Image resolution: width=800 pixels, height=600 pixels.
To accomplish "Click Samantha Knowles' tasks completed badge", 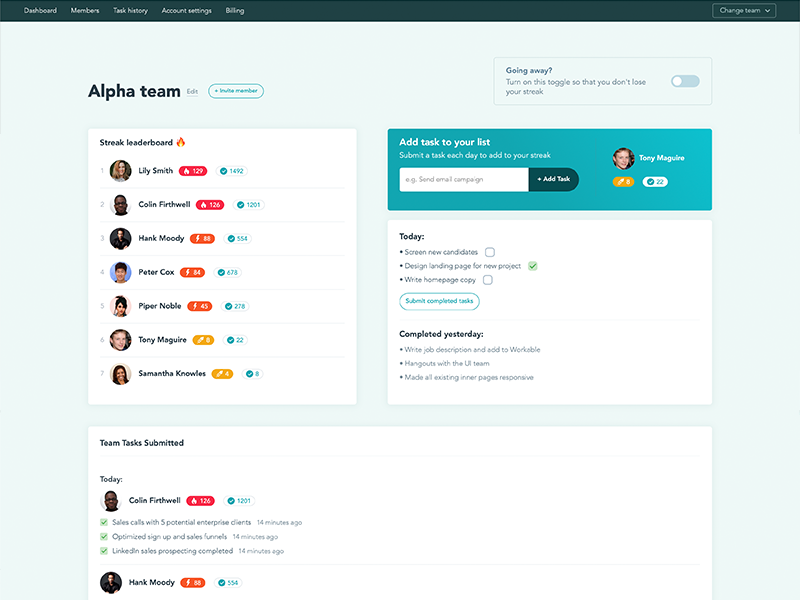I will pyautogui.click(x=253, y=374).
